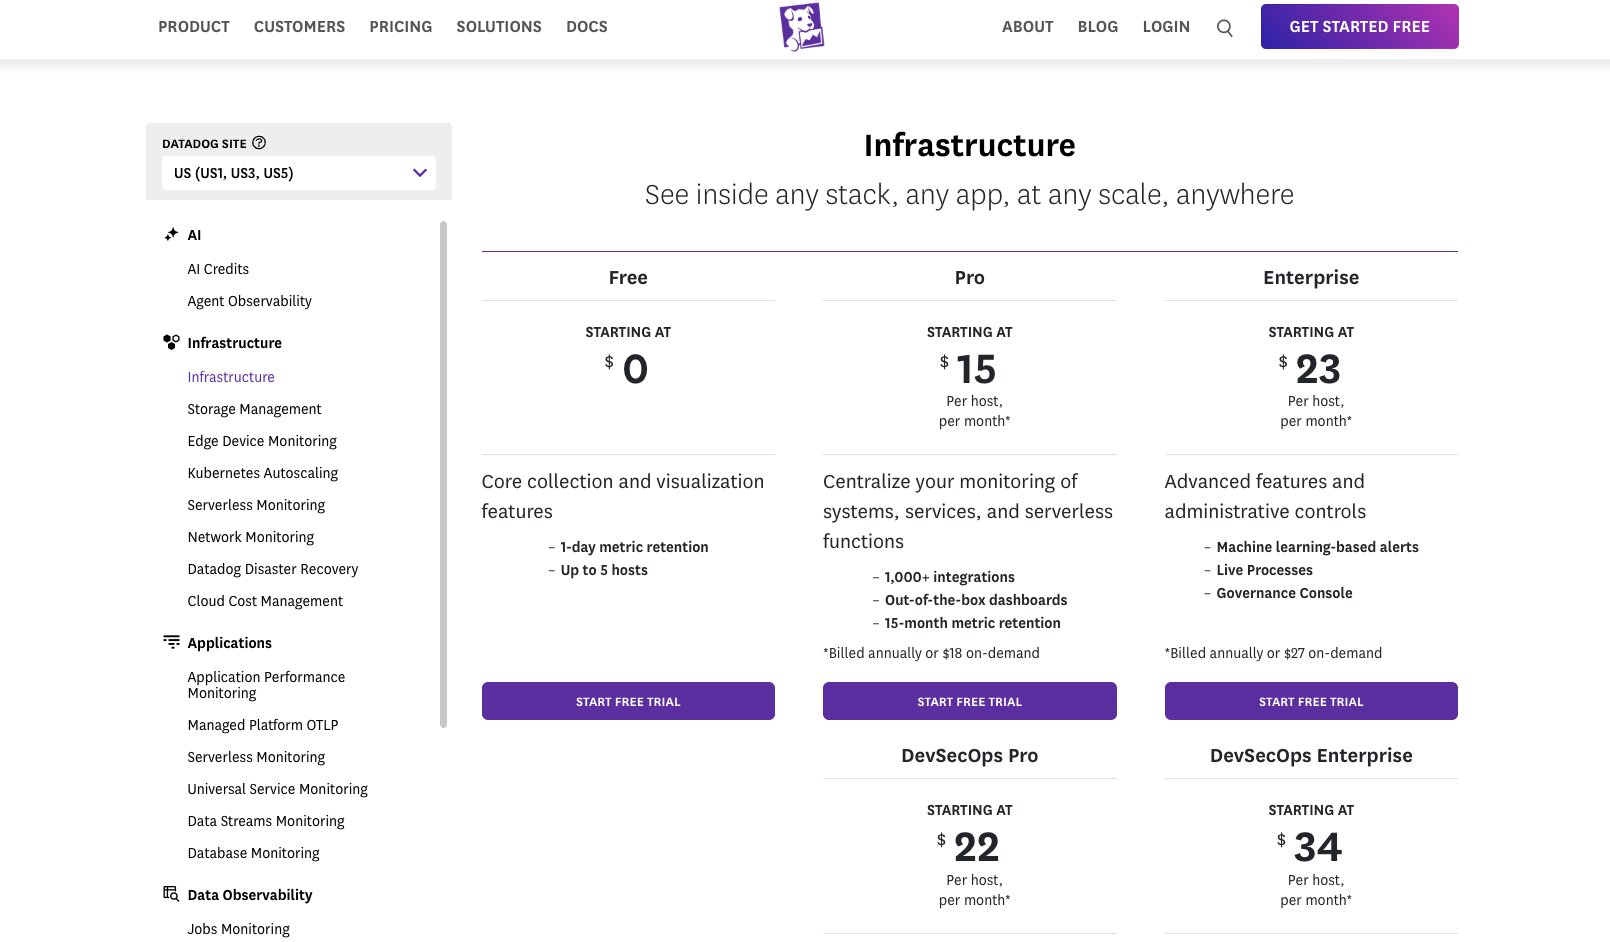Click "Up to 5 hosts" feature text

point(604,570)
